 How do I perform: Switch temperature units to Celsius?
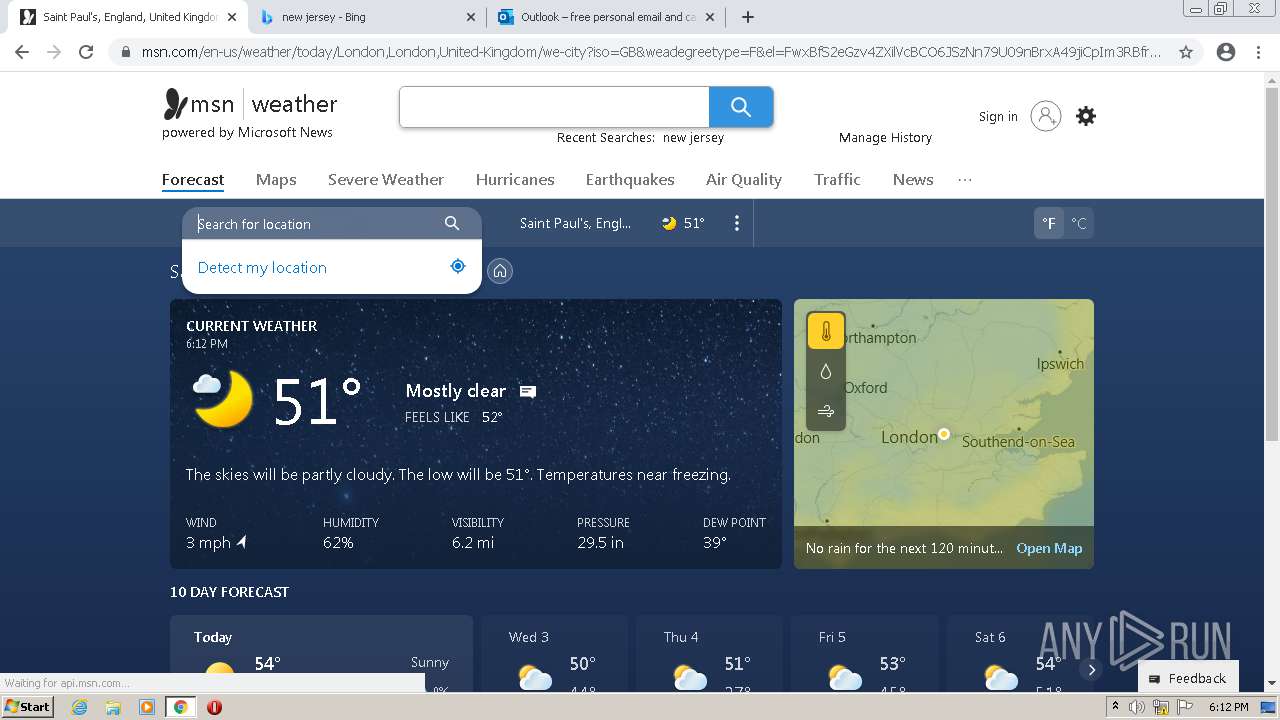coord(1078,223)
